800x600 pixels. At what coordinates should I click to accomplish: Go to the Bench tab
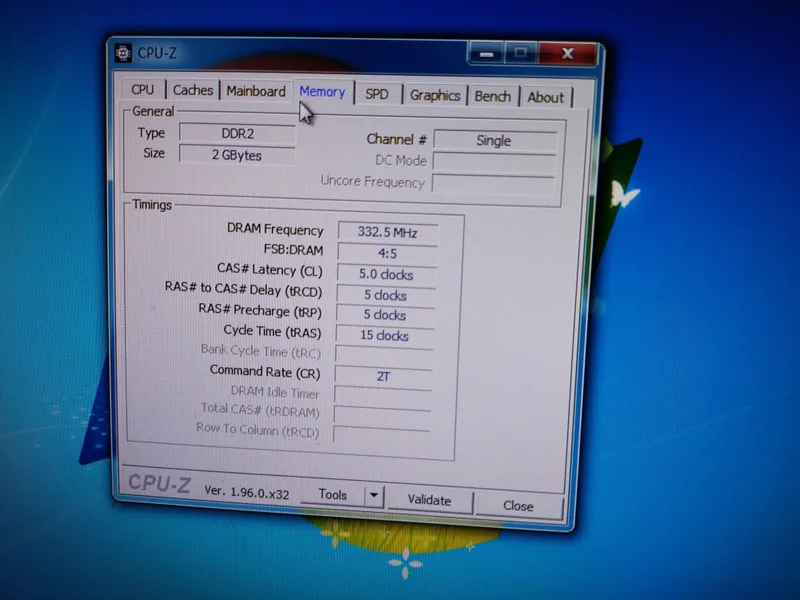[492, 96]
